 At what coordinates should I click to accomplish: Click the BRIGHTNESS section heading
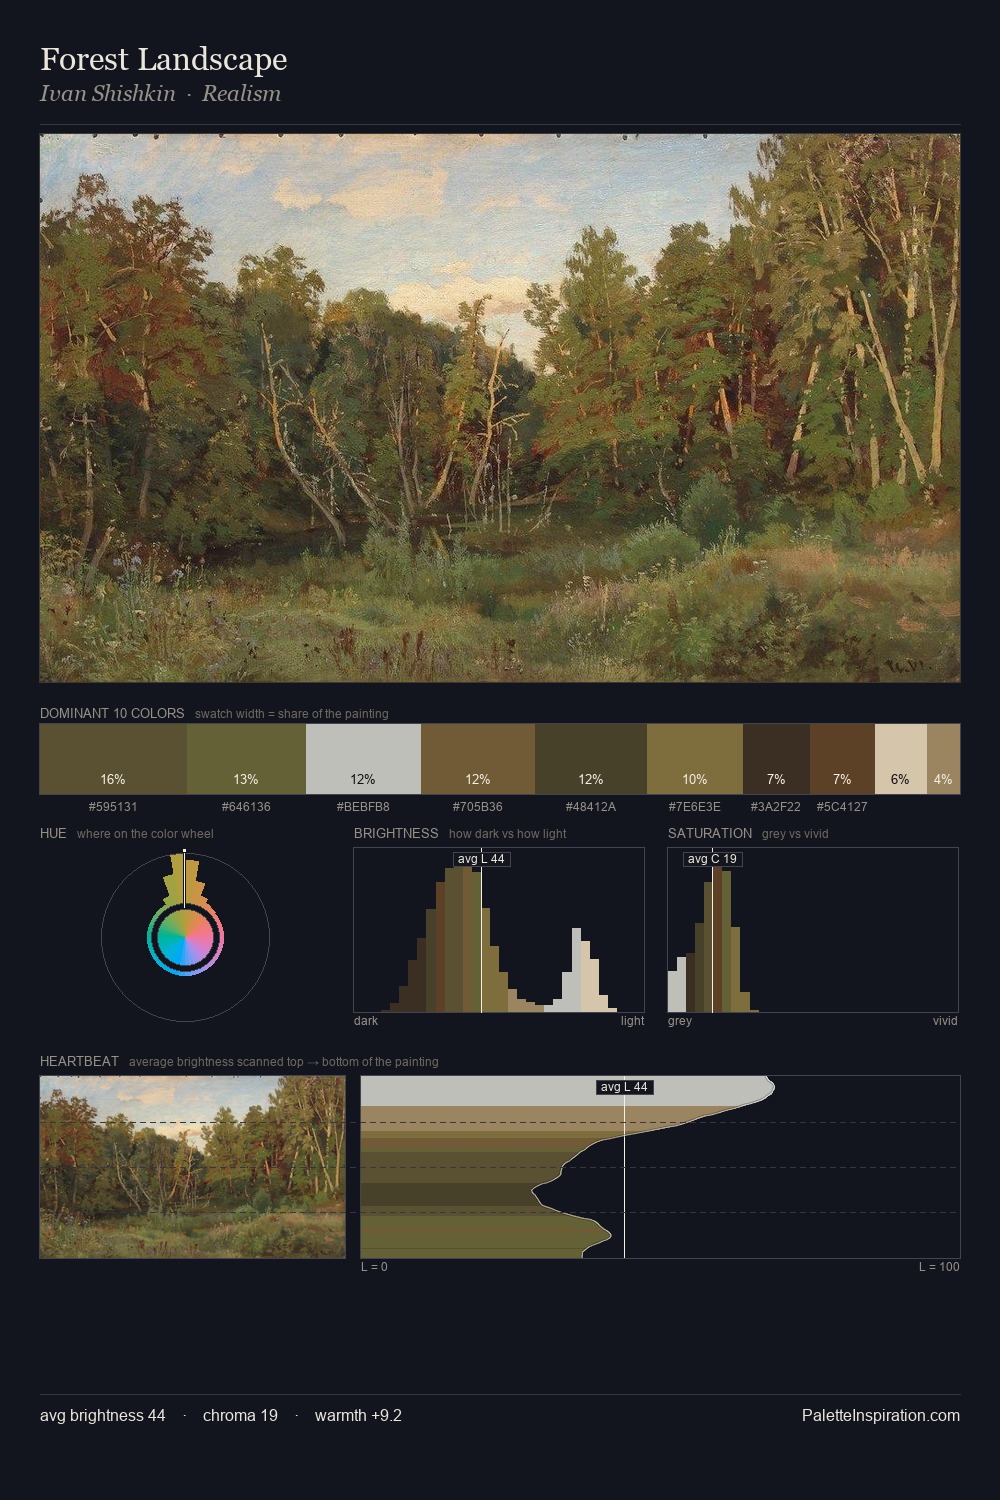coord(396,833)
